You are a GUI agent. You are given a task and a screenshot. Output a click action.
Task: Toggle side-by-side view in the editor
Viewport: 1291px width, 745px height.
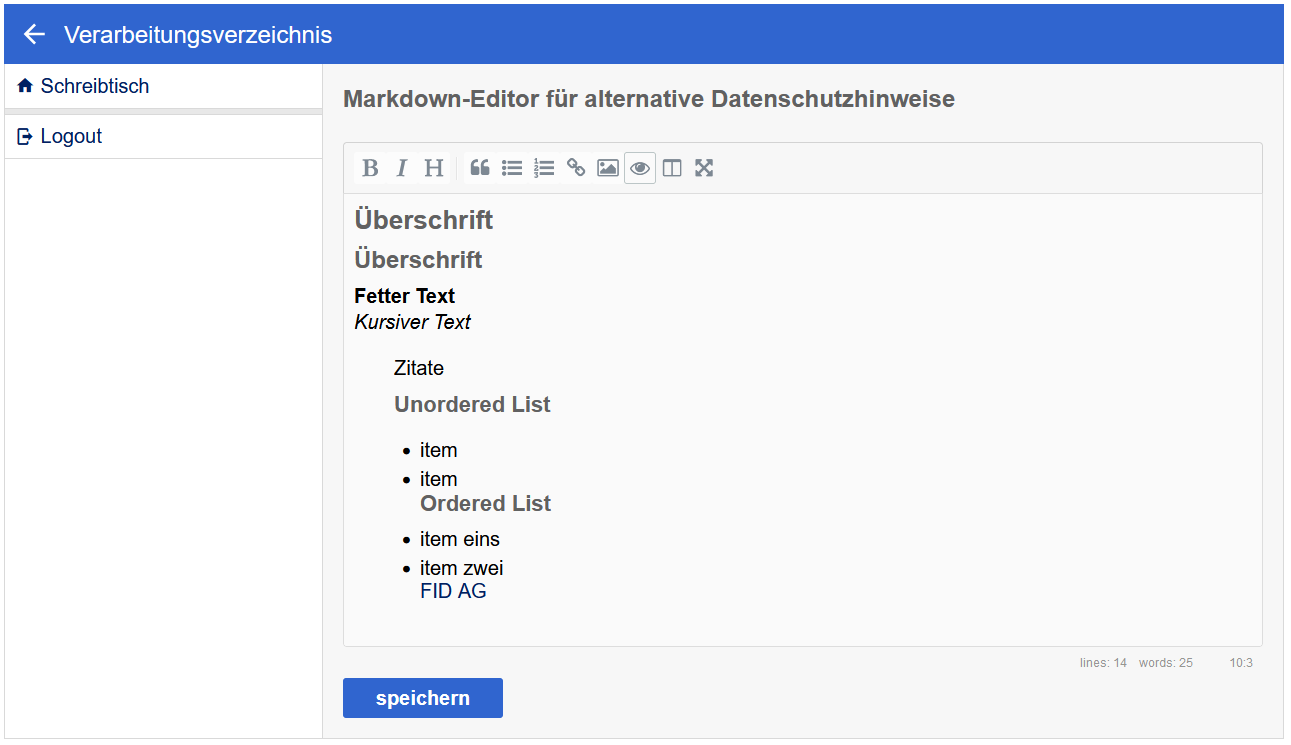click(x=672, y=168)
